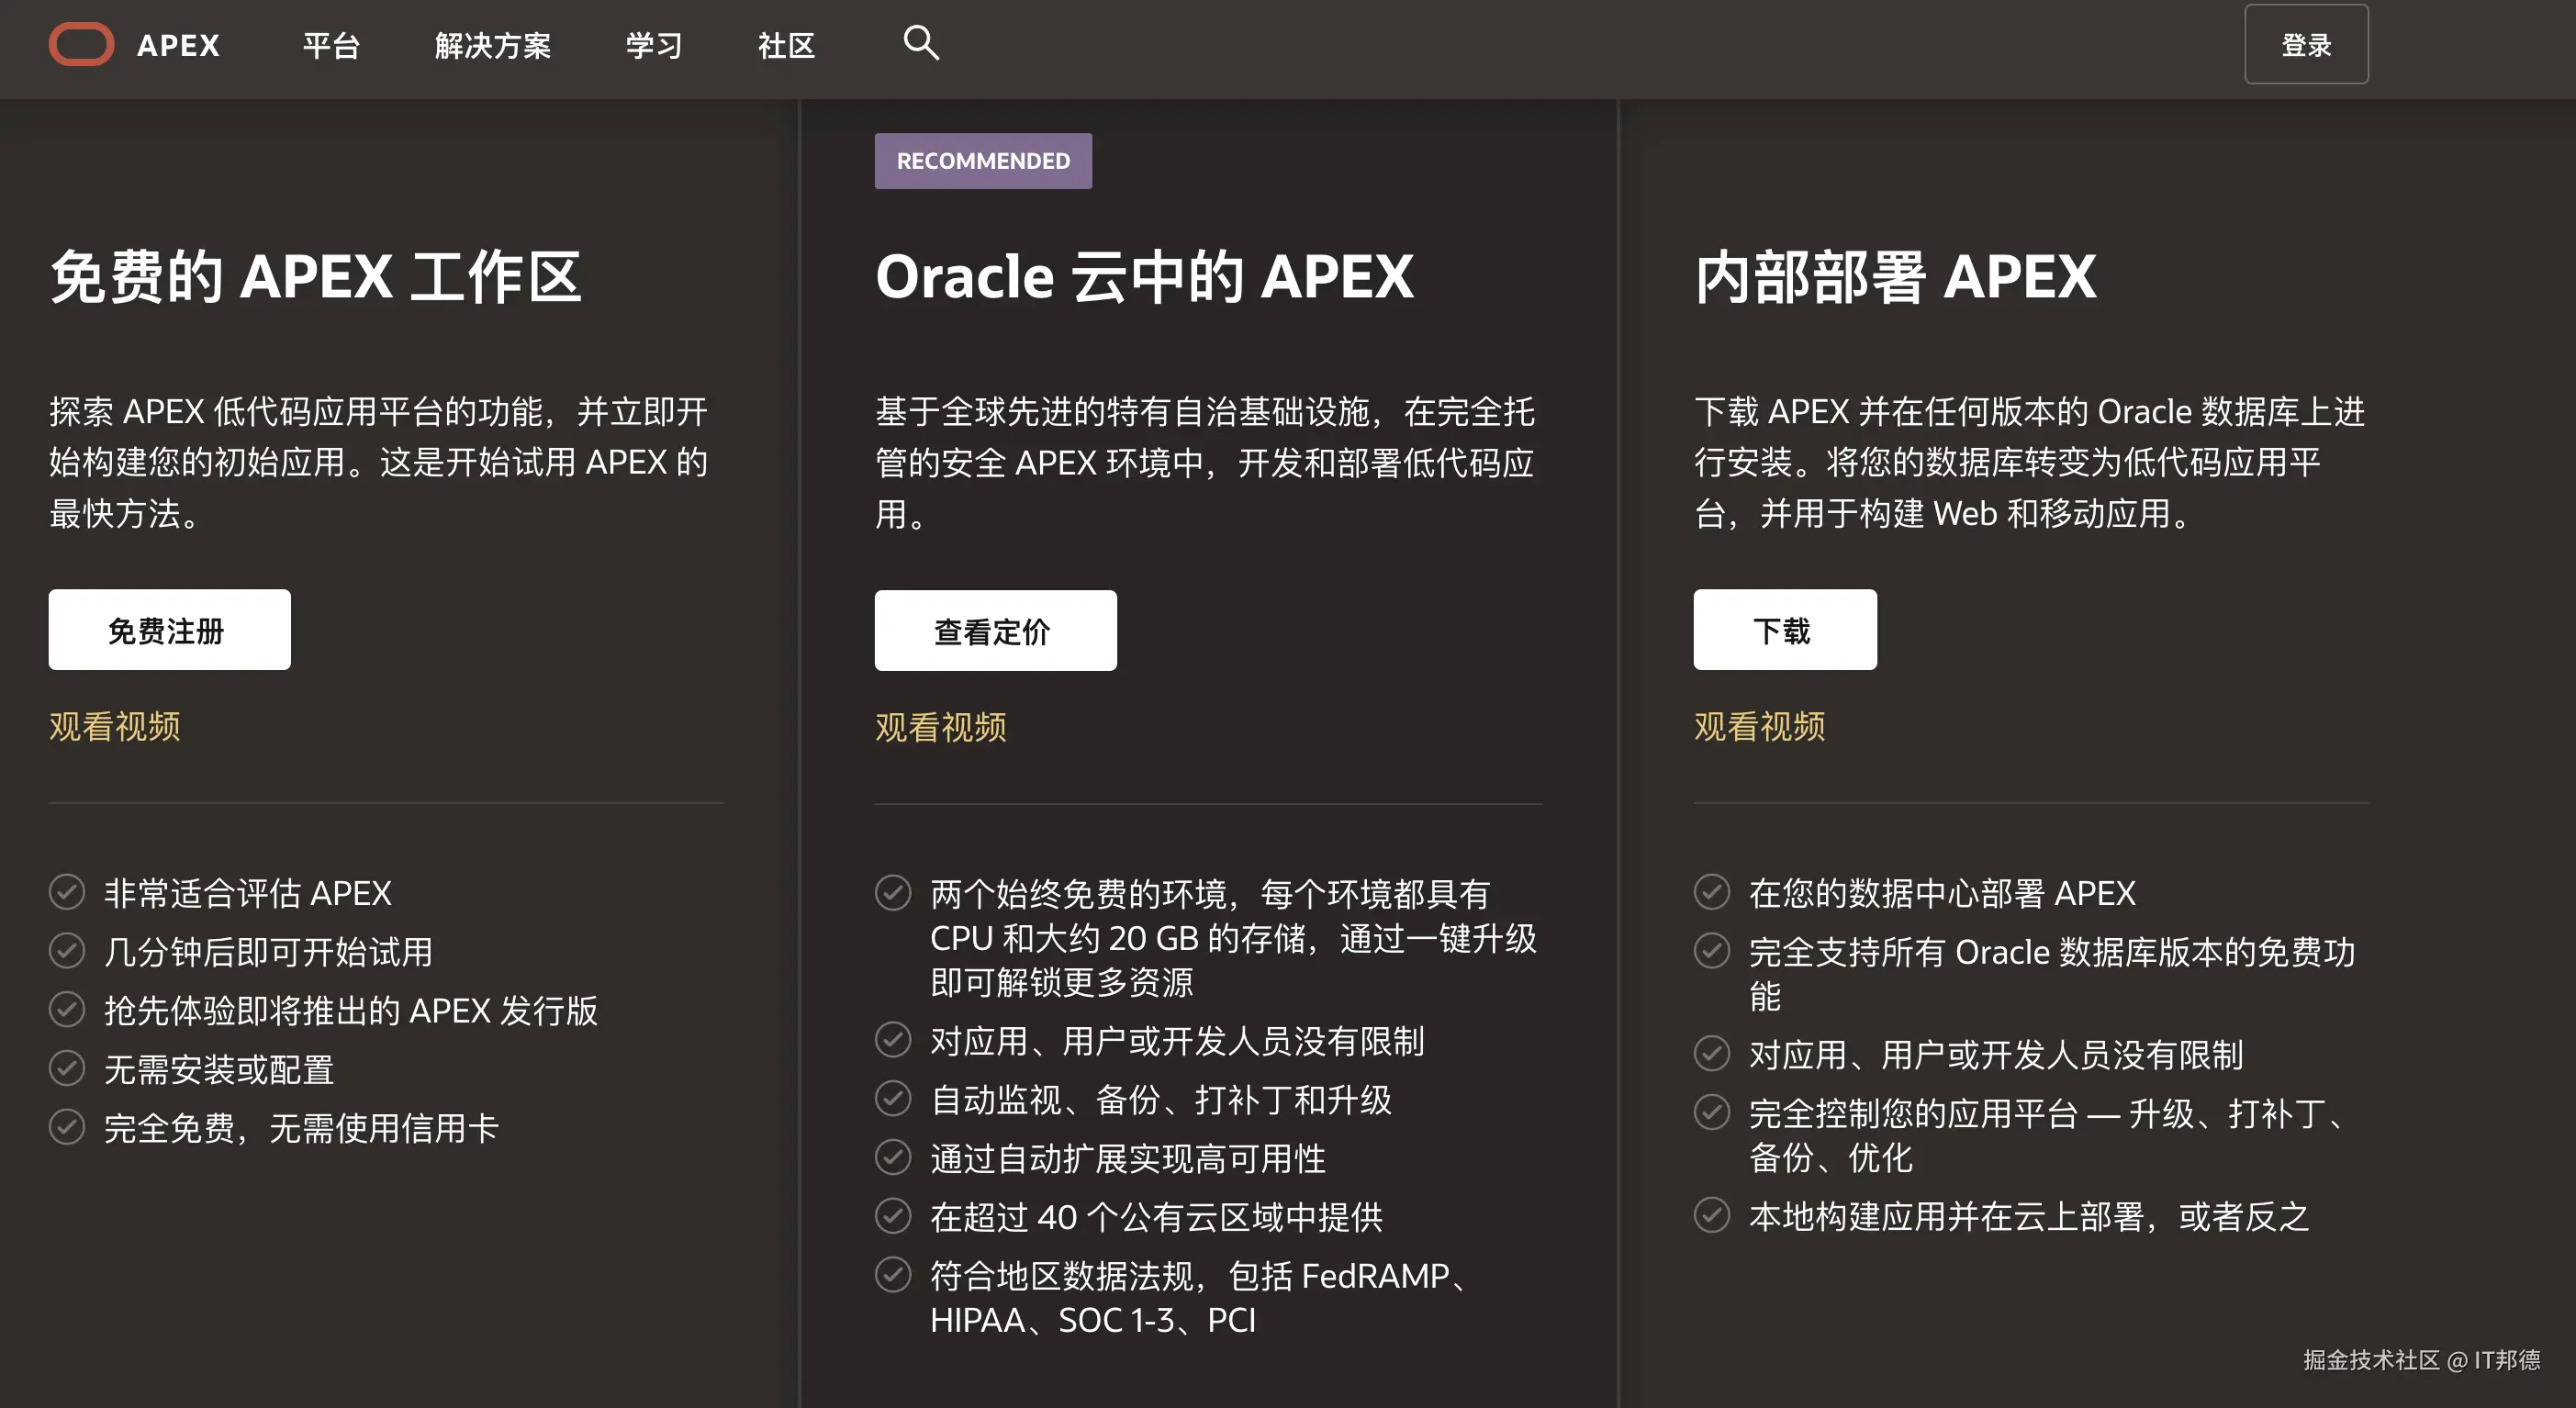Image resolution: width=2576 pixels, height=1408 pixels.
Task: Open the 解决方案 navigation menu
Action: 492,45
